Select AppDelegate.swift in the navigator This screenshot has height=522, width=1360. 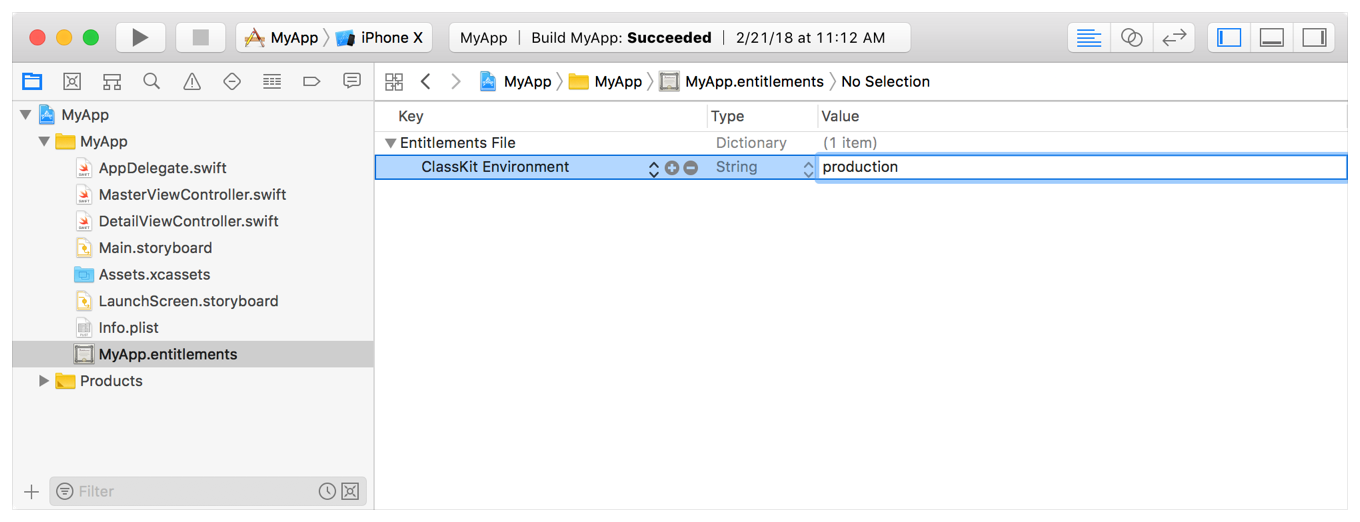(x=162, y=168)
